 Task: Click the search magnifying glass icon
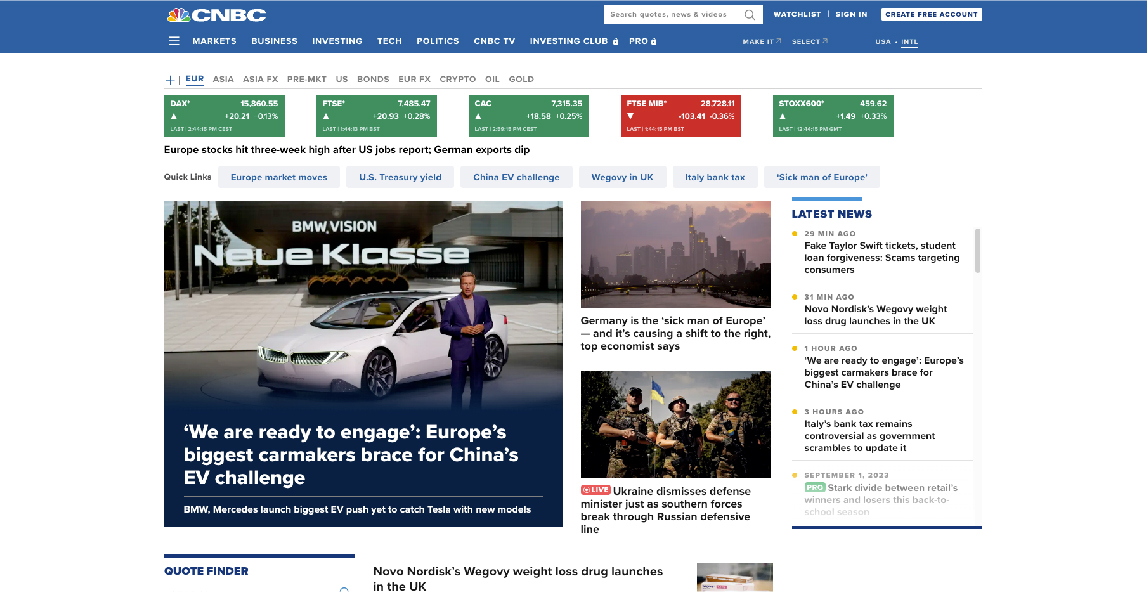pos(748,14)
